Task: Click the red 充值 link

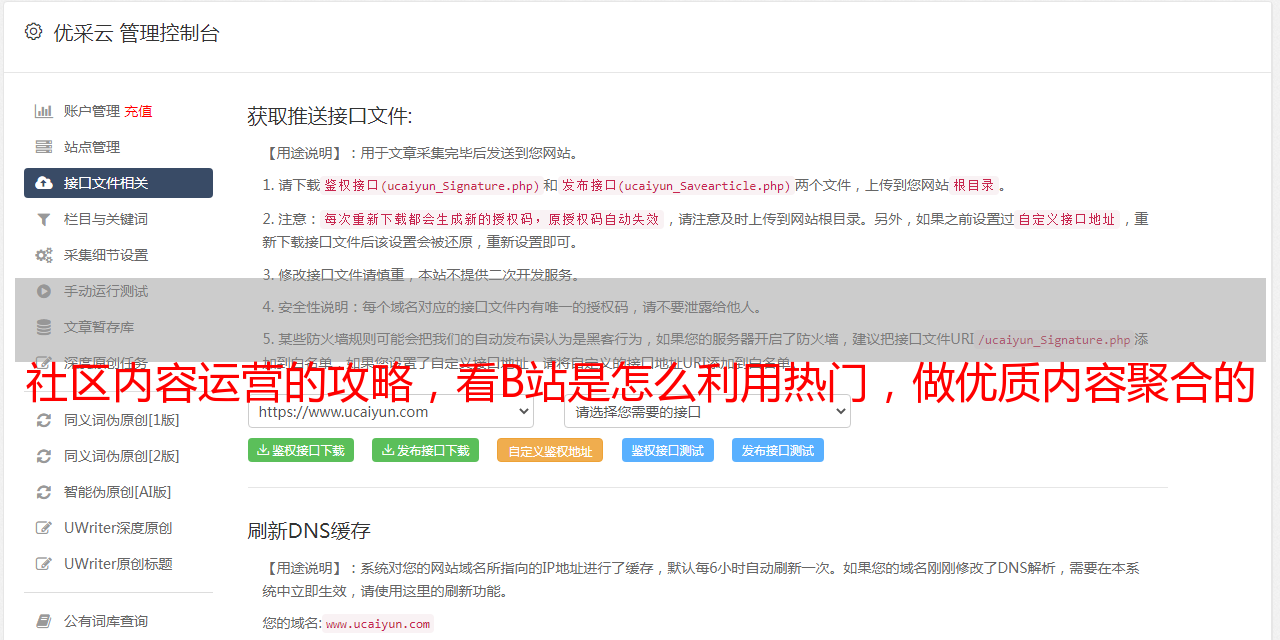Action: 138,111
